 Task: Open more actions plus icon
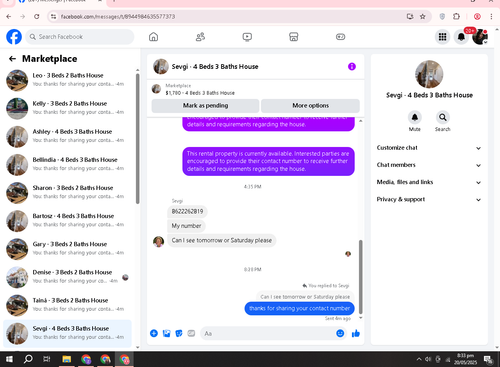(x=154, y=333)
